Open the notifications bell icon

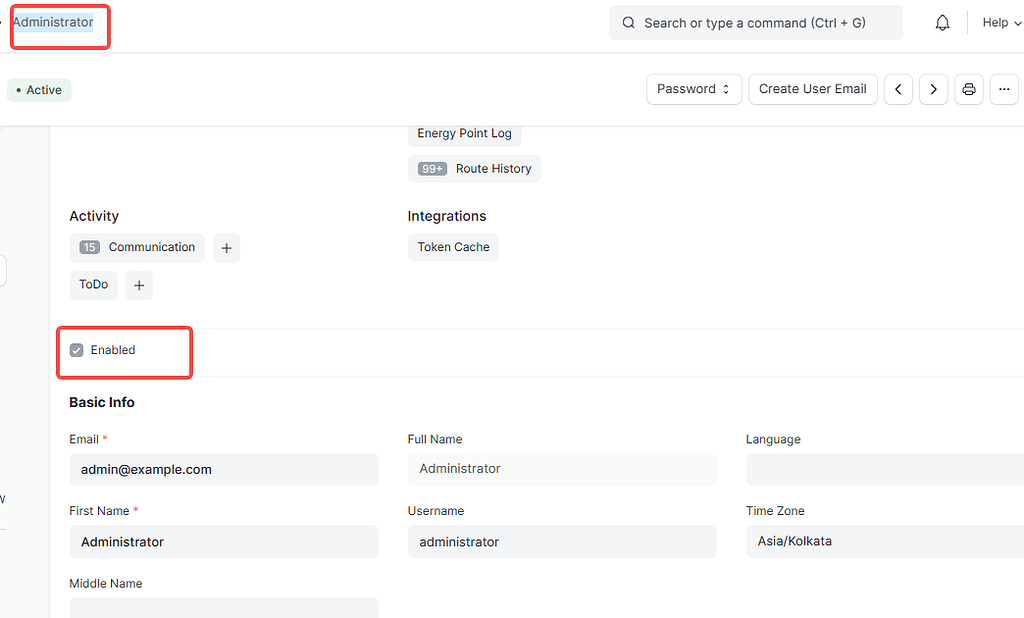942,23
